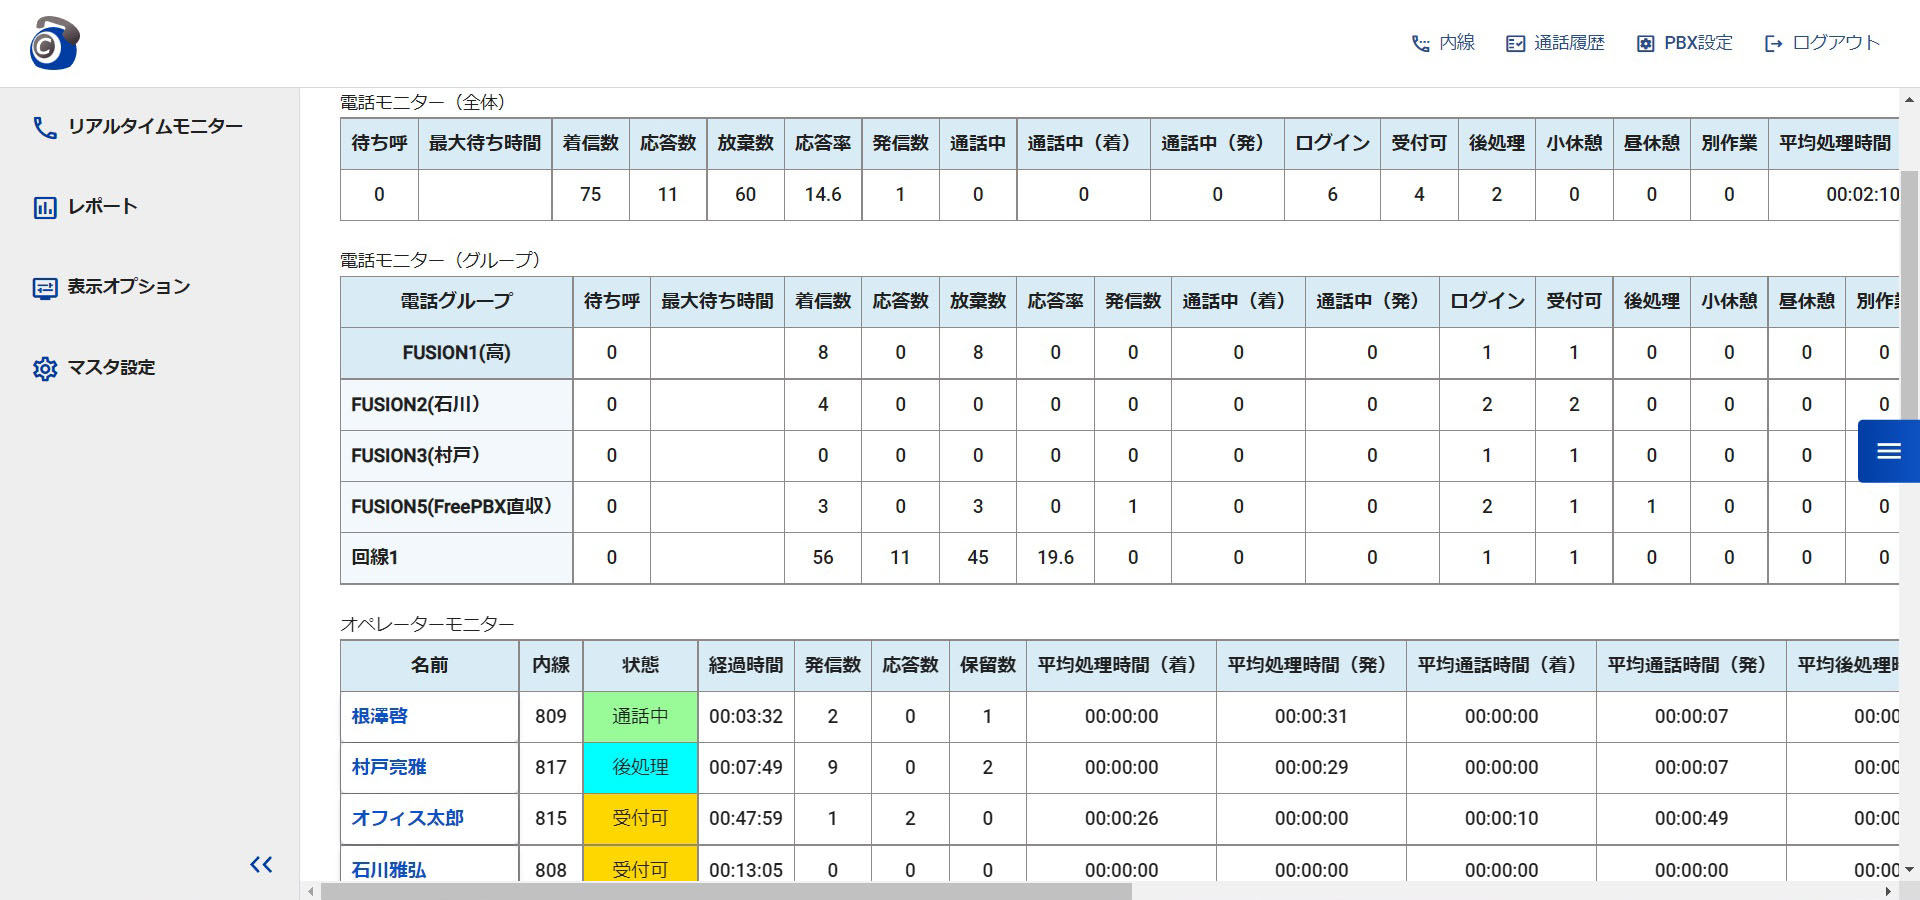This screenshot has width=1920, height=900.
Task: Click 状態 column header
Action: [640, 665]
